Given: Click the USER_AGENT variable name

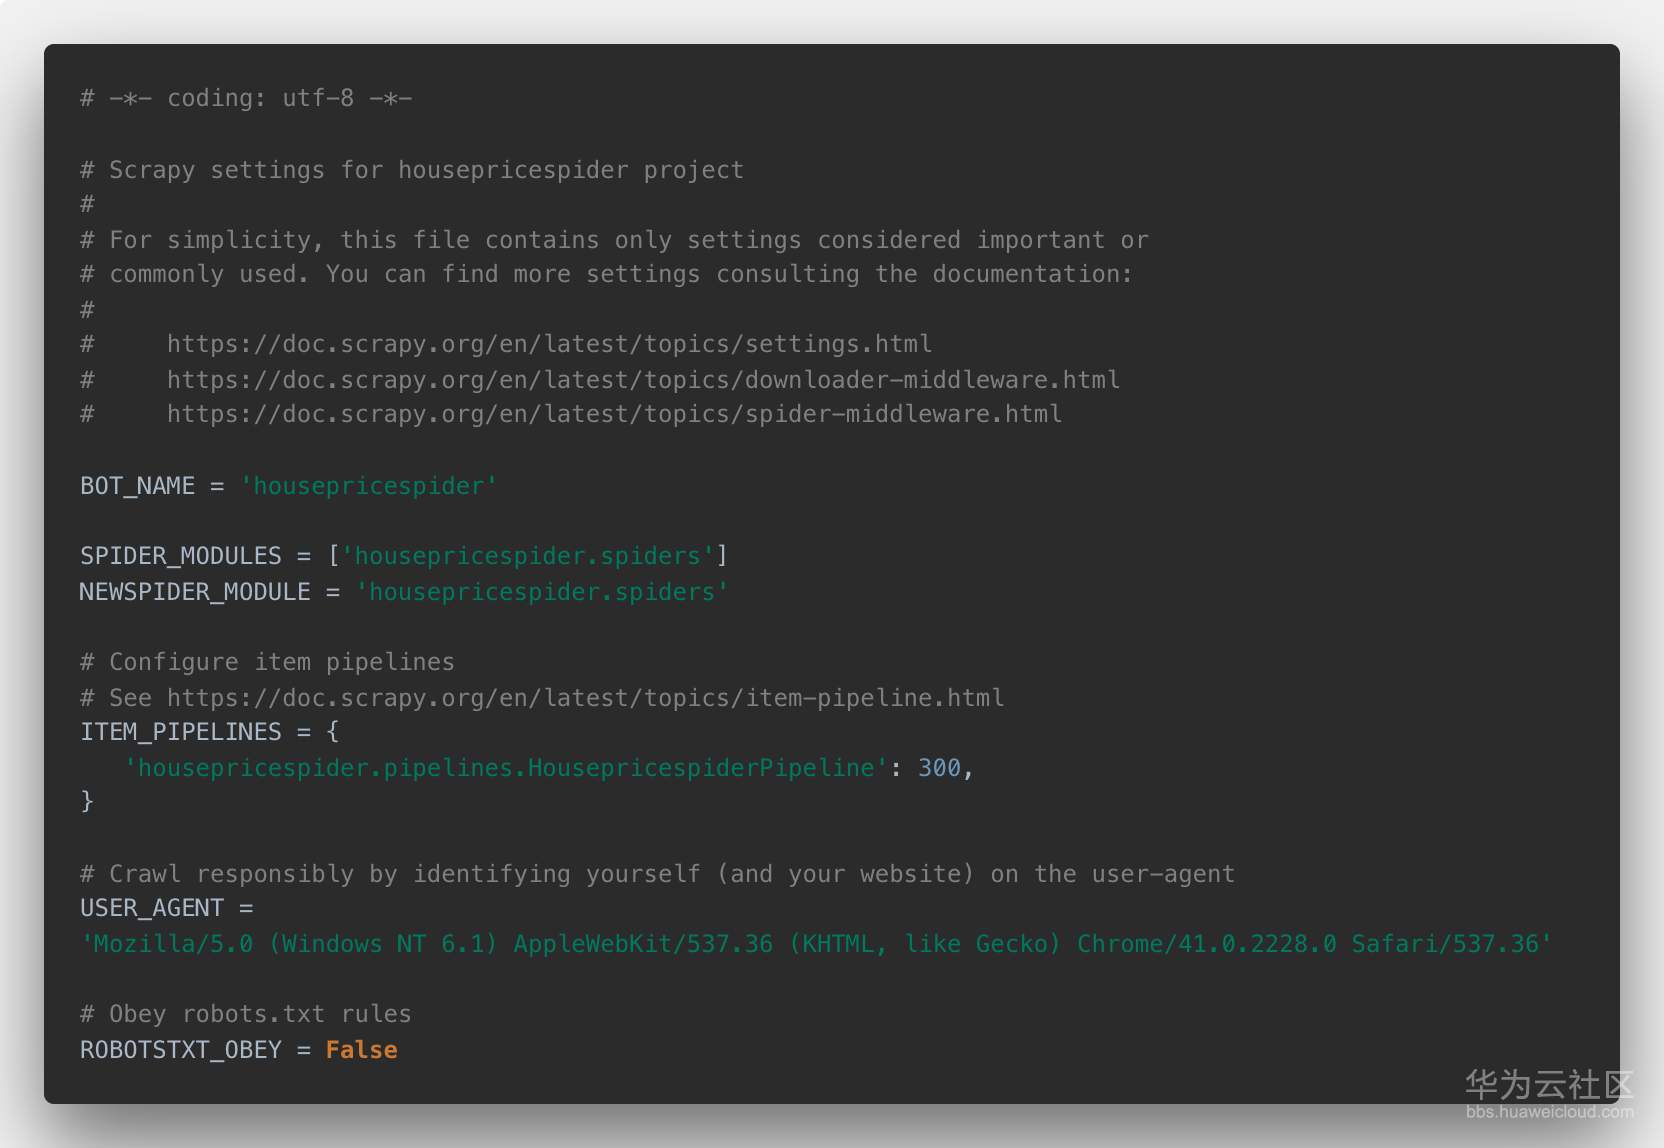Looking at the screenshot, I should pos(151,908).
